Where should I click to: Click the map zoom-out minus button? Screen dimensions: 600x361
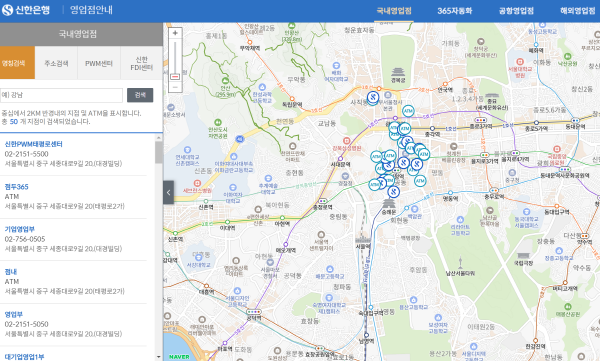pos(175,87)
